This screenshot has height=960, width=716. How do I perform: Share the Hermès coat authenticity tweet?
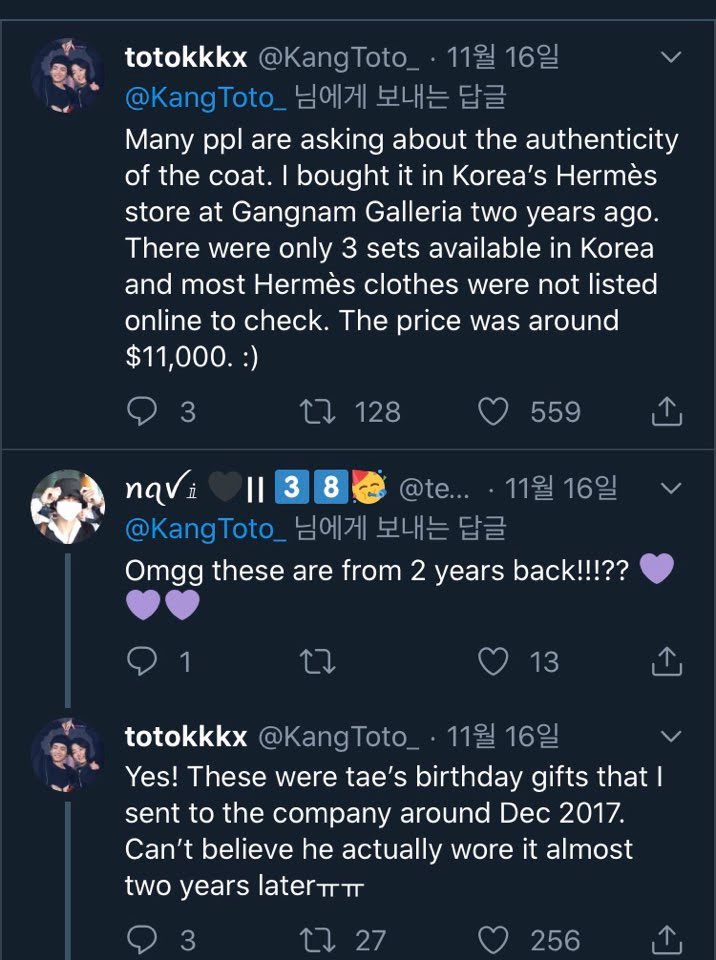667,411
